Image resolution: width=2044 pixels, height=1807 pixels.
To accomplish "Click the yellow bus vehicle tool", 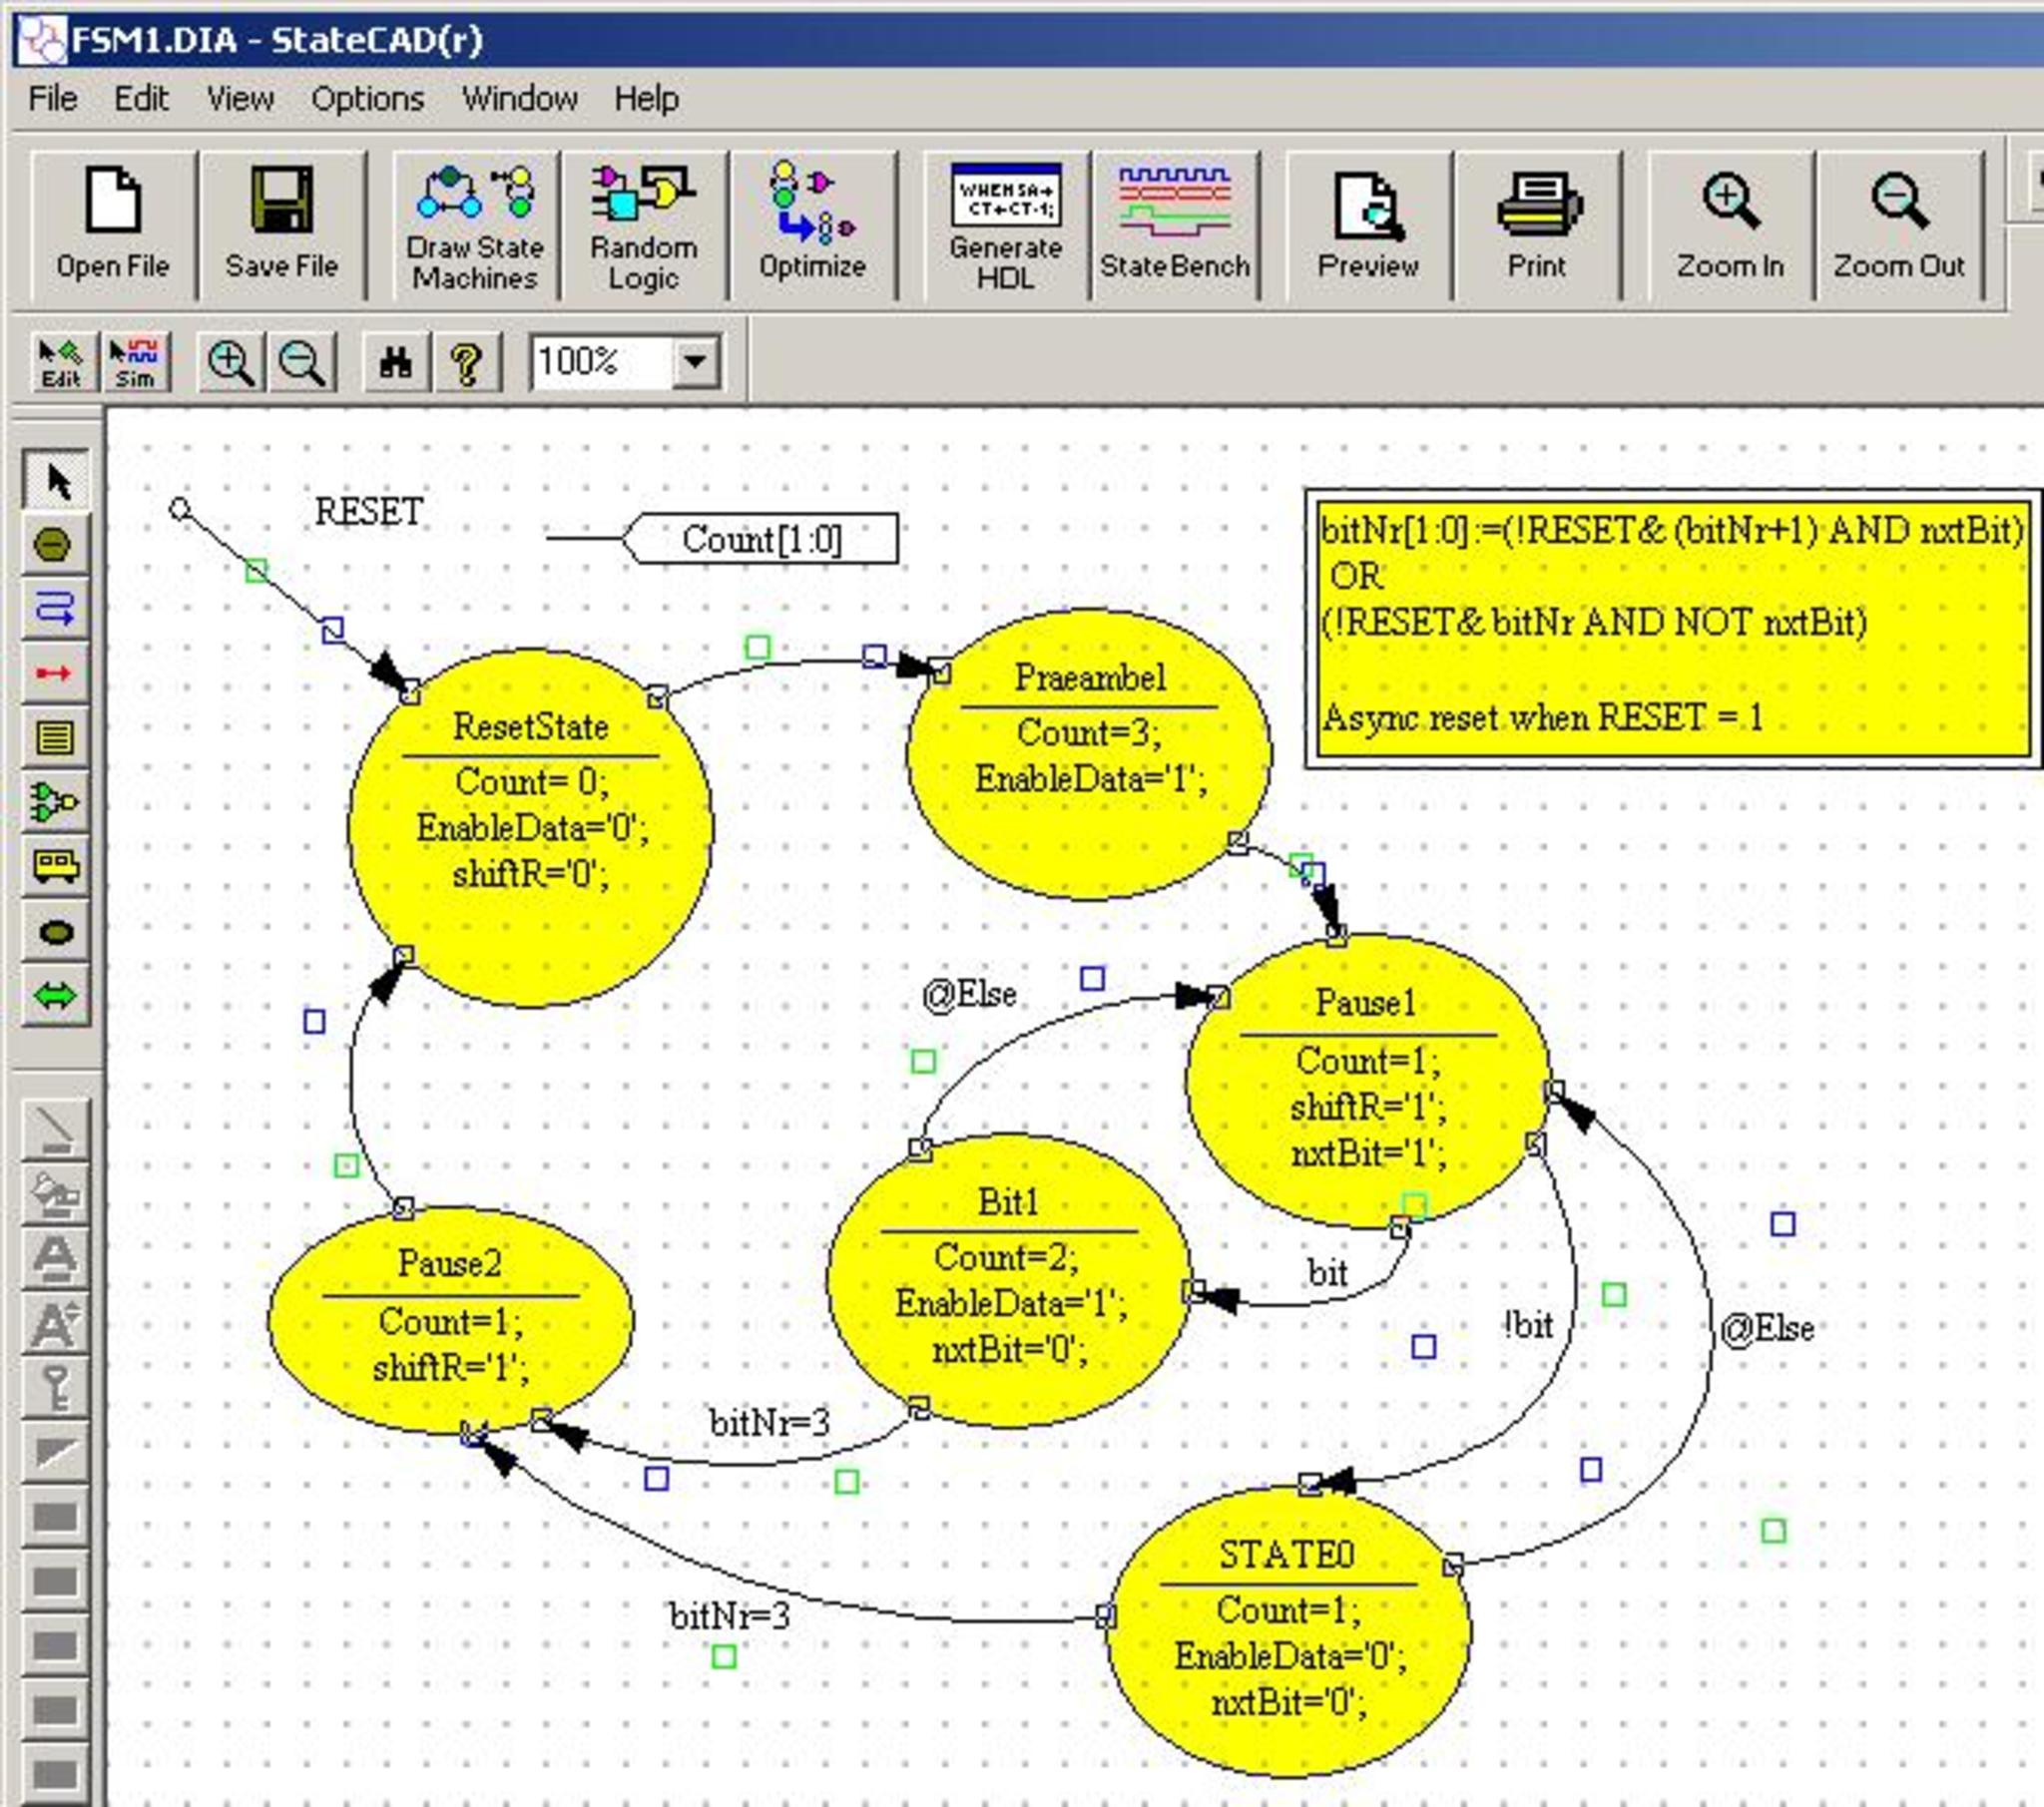I will [55, 866].
